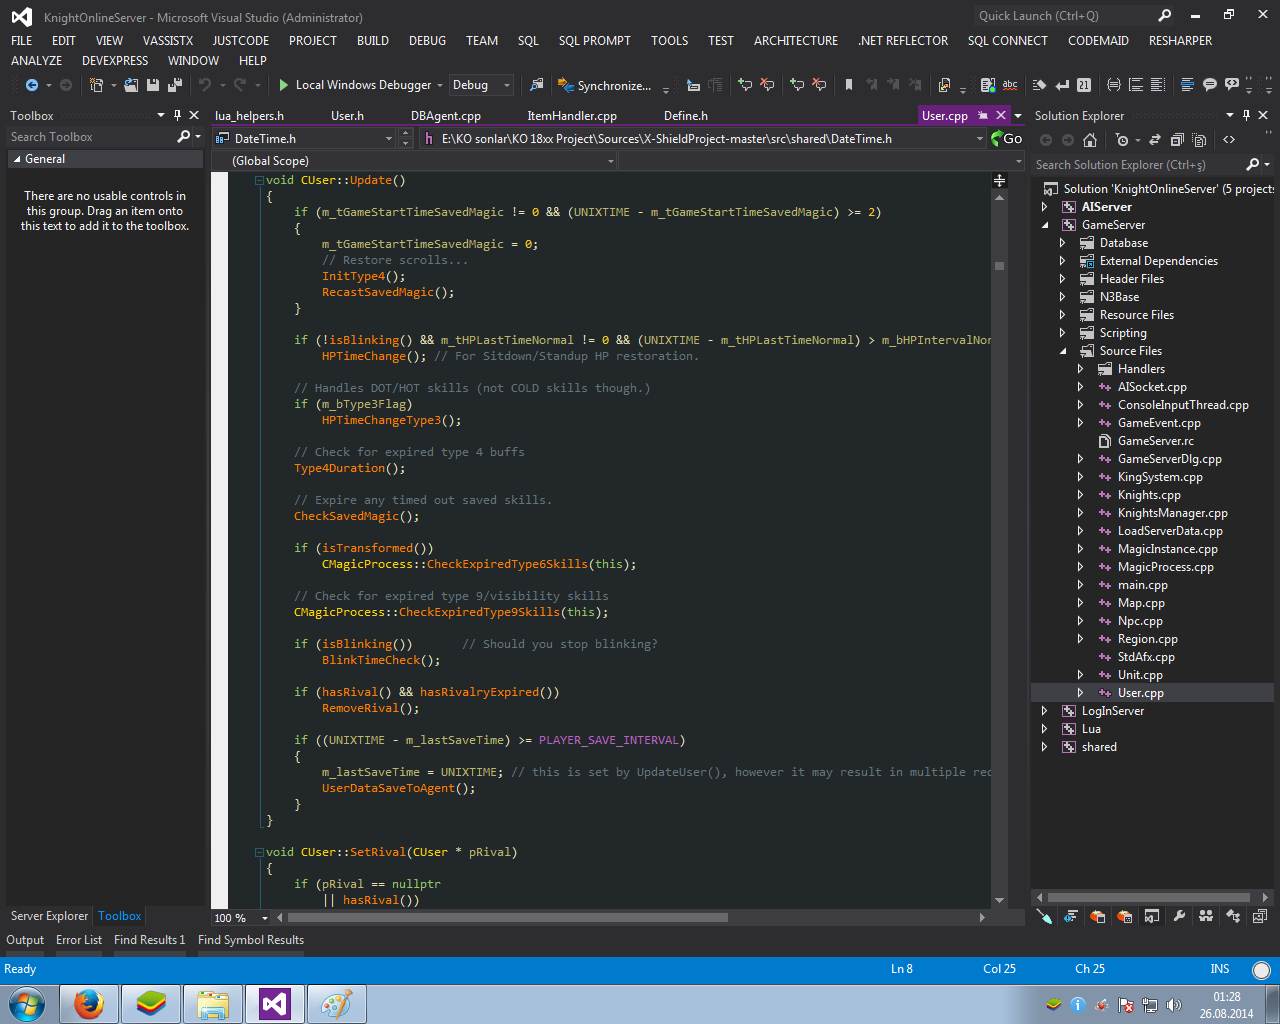Screen dimensions: 1280x1024
Task: Click the Open File toolbar icon
Action: [131, 85]
